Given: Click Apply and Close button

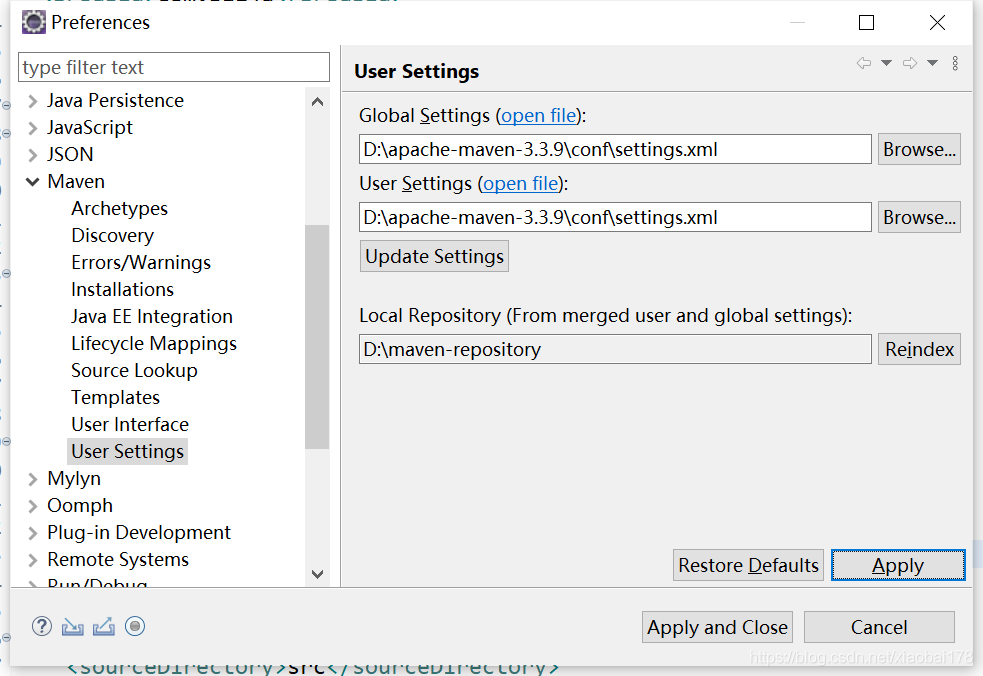Looking at the screenshot, I should [717, 628].
